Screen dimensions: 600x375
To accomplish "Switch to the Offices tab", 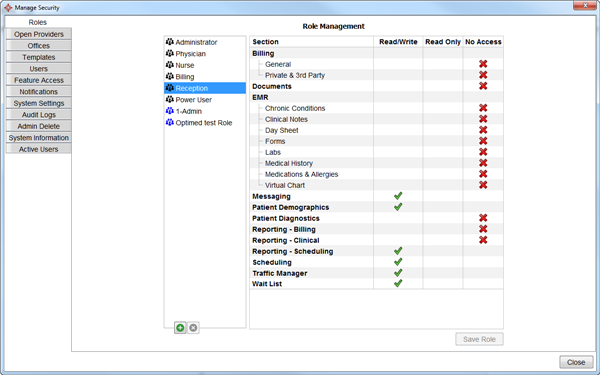I will [39, 46].
